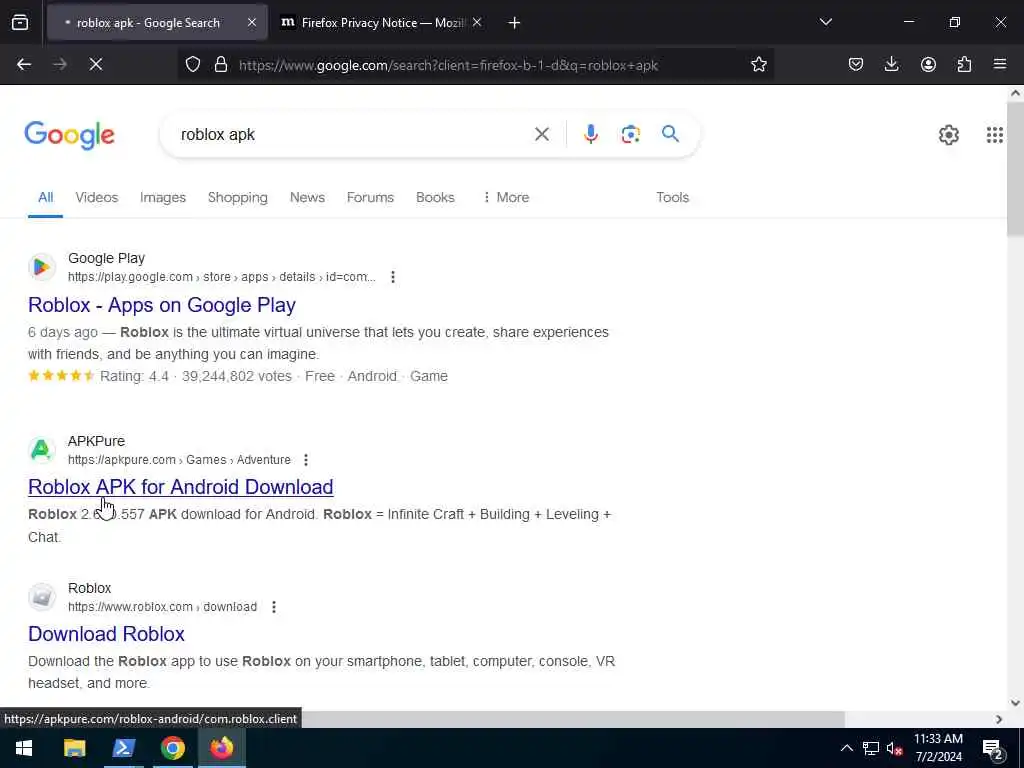The width and height of the screenshot is (1024, 768).
Task: Submit search with magnifier icon
Action: [x=671, y=135]
